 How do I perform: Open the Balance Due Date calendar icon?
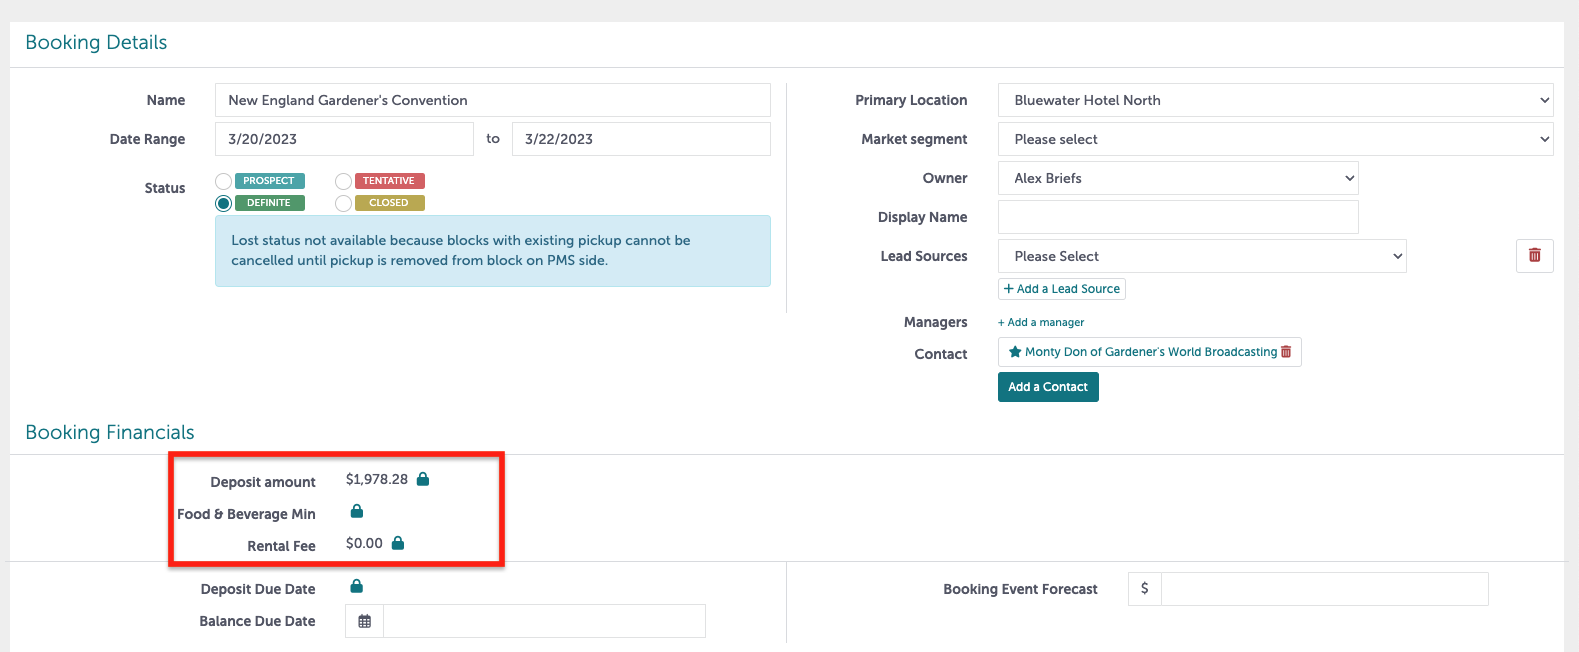tap(365, 621)
